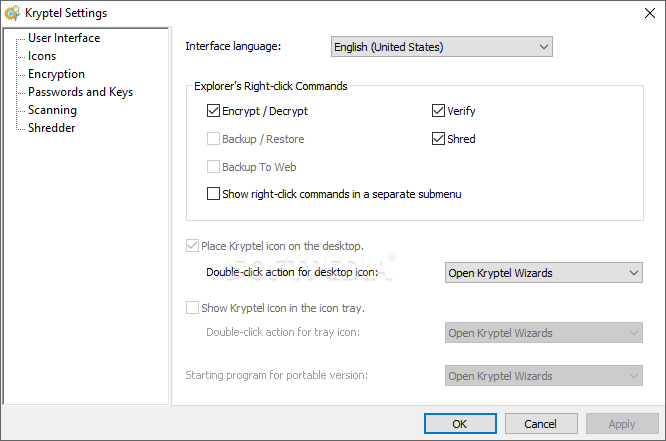Click the Kryptel Settings title text
This screenshot has height=441, width=666.
coord(66,13)
